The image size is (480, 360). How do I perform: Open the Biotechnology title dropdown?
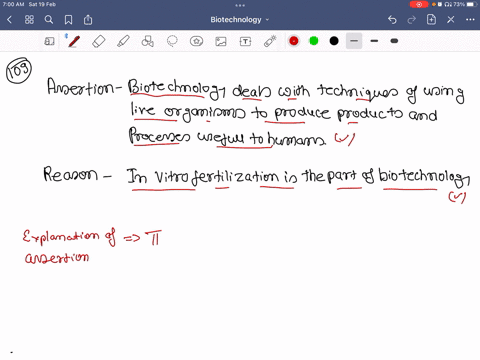click(x=239, y=20)
